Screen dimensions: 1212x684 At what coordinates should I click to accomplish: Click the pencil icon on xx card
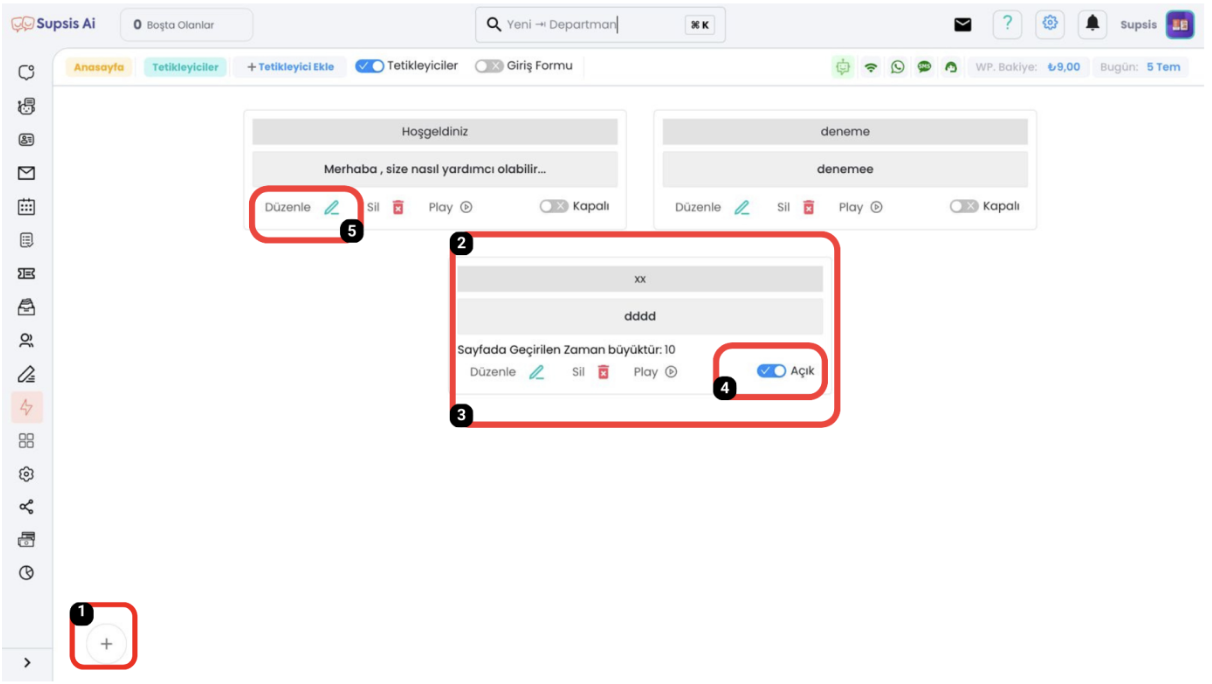[x=537, y=372]
